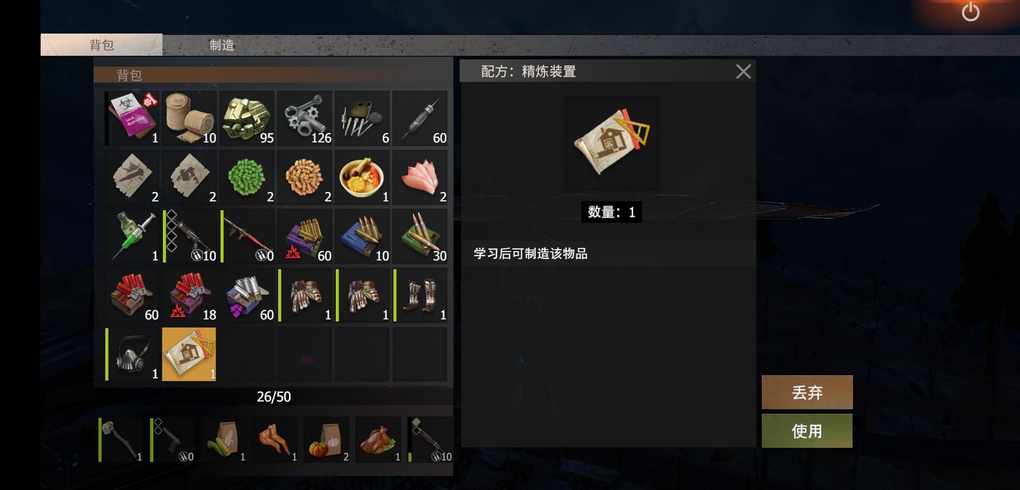Viewport: 1020px width, 490px height.
Task: Select the red shotgun shells box of 60
Action: (x=133, y=295)
